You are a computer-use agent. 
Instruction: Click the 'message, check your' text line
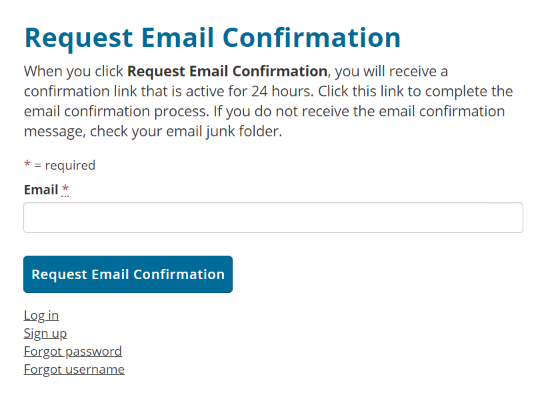pyautogui.click(x=93, y=132)
